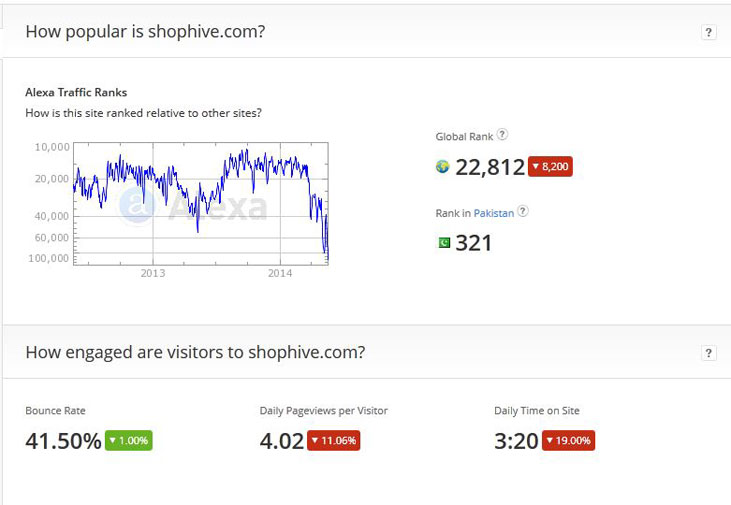This screenshot has width=731, height=505.
Task: Click the green 1.00% bounce rate badge
Action: (128, 440)
